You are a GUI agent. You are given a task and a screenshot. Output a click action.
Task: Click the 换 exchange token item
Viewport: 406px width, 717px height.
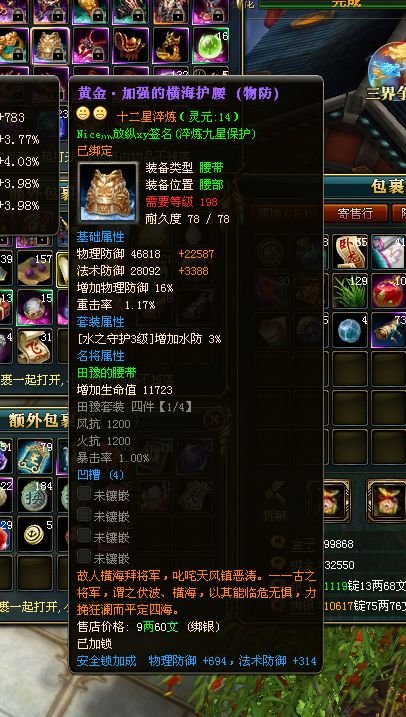tap(35, 495)
